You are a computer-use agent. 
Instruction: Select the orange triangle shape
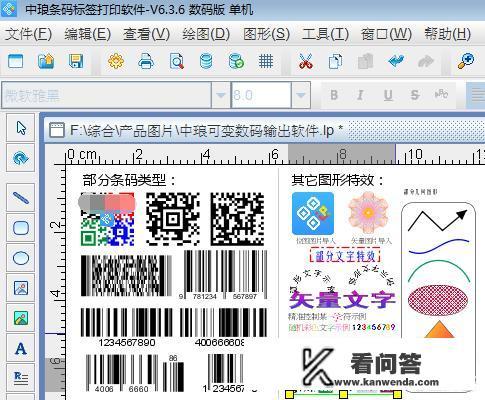click(x=439, y=330)
